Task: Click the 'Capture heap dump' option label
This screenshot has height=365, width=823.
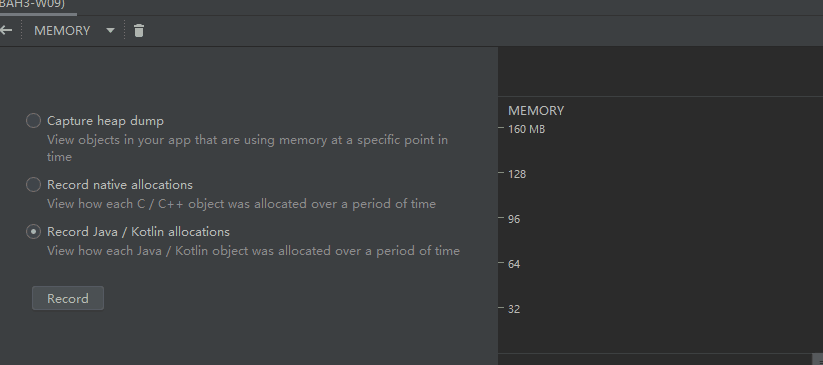Action: 105,121
